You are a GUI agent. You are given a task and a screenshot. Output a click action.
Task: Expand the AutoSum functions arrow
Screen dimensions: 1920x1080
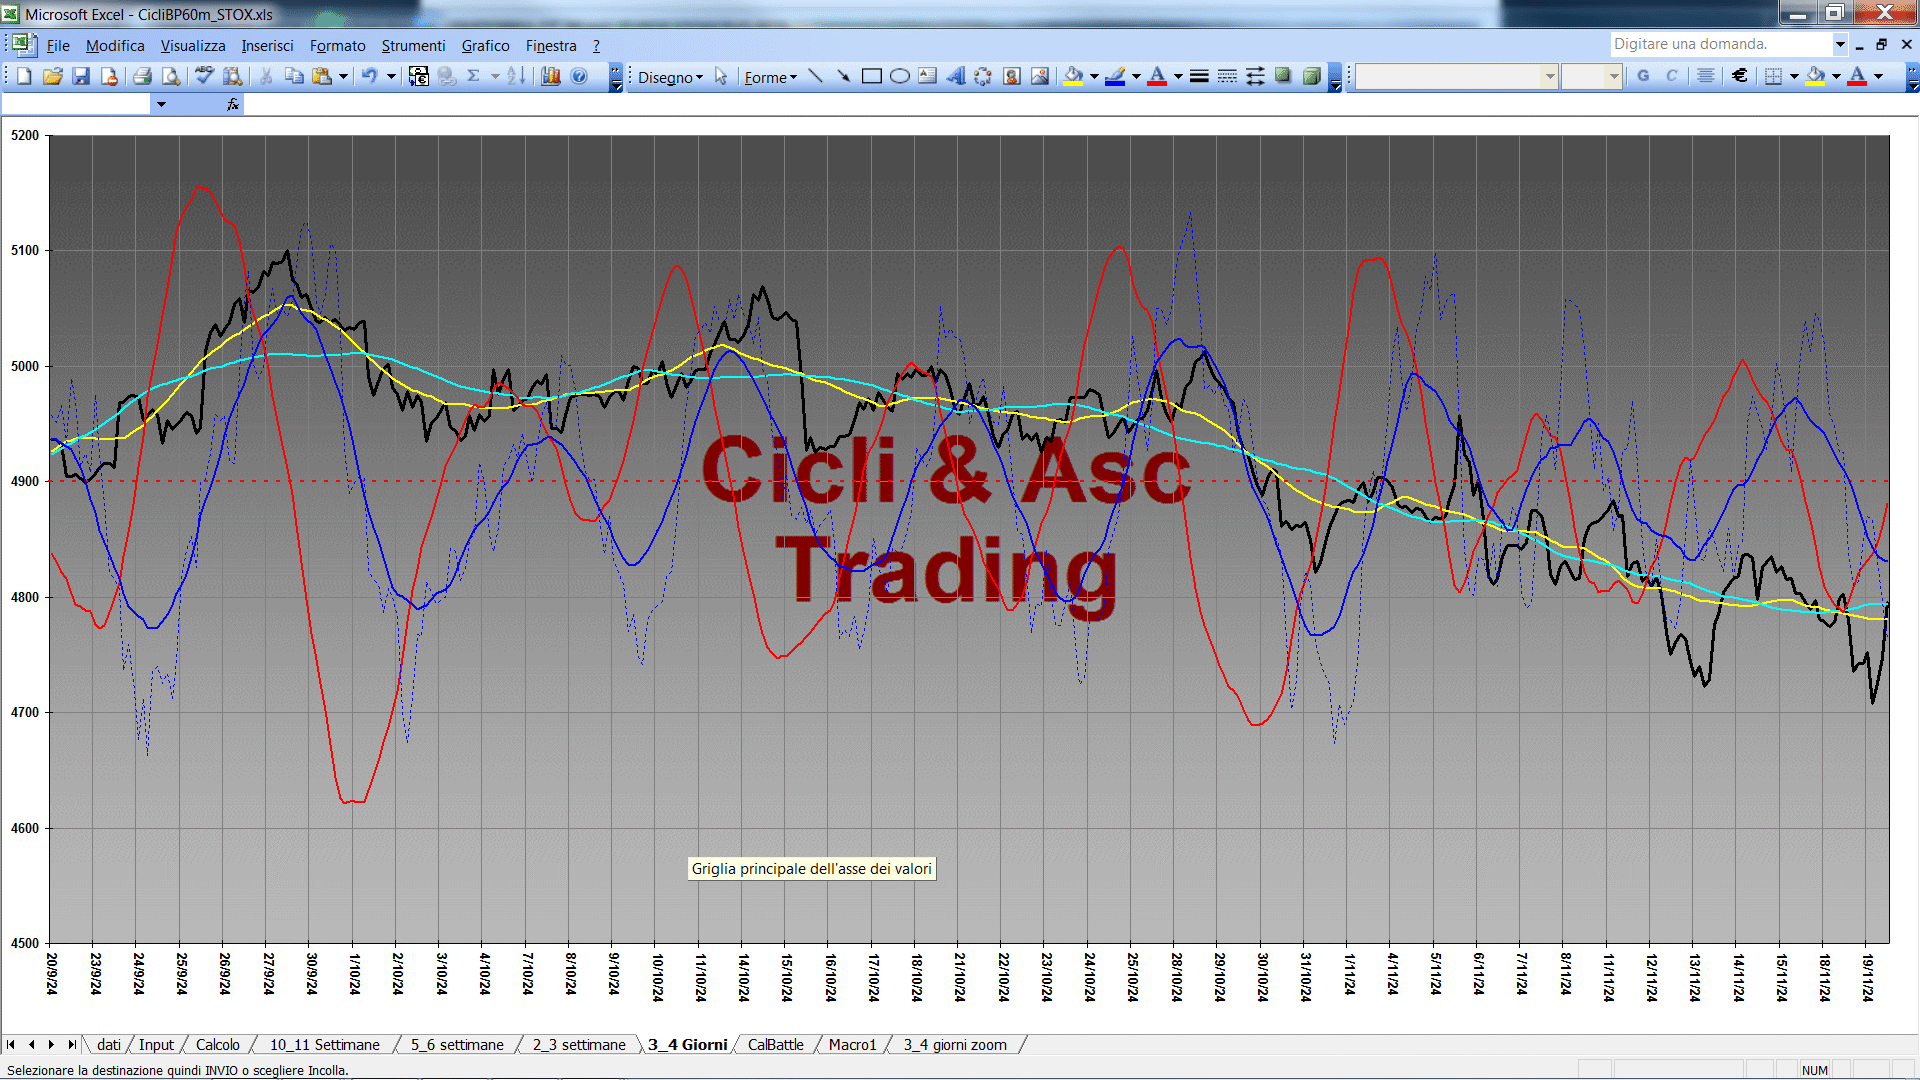(495, 76)
